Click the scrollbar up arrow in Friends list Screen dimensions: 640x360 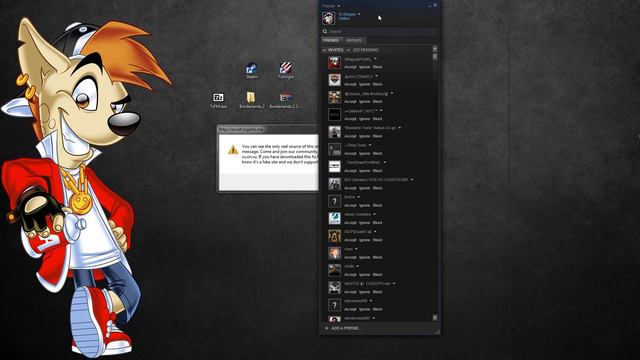435,49
